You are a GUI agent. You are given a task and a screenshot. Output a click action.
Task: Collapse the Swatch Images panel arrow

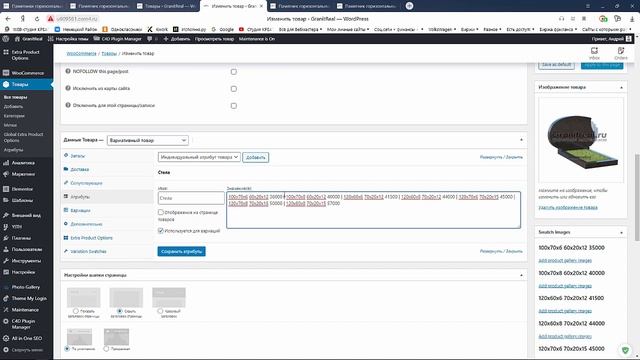[621, 232]
